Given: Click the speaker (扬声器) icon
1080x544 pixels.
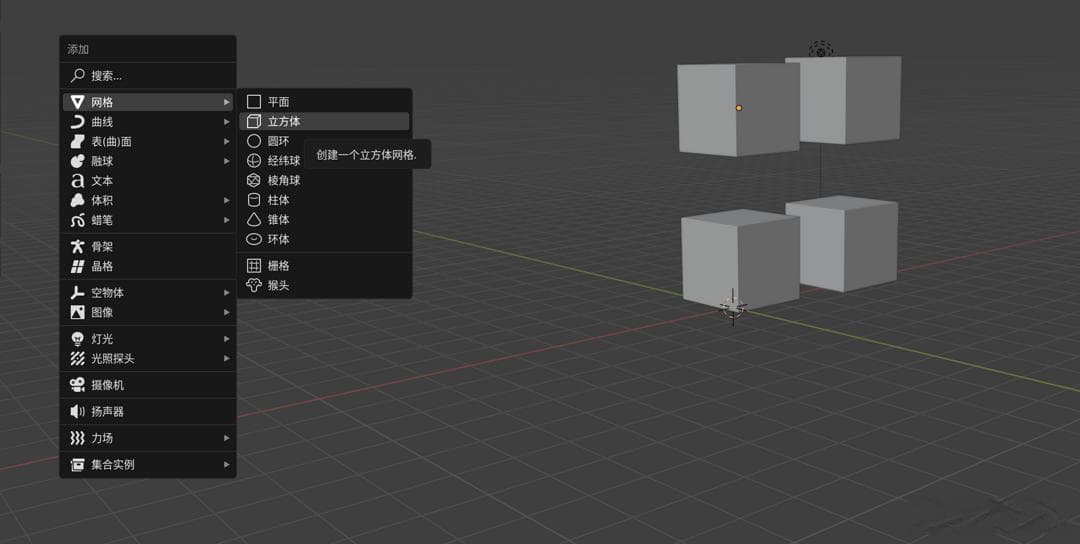Looking at the screenshot, I should pyautogui.click(x=77, y=411).
